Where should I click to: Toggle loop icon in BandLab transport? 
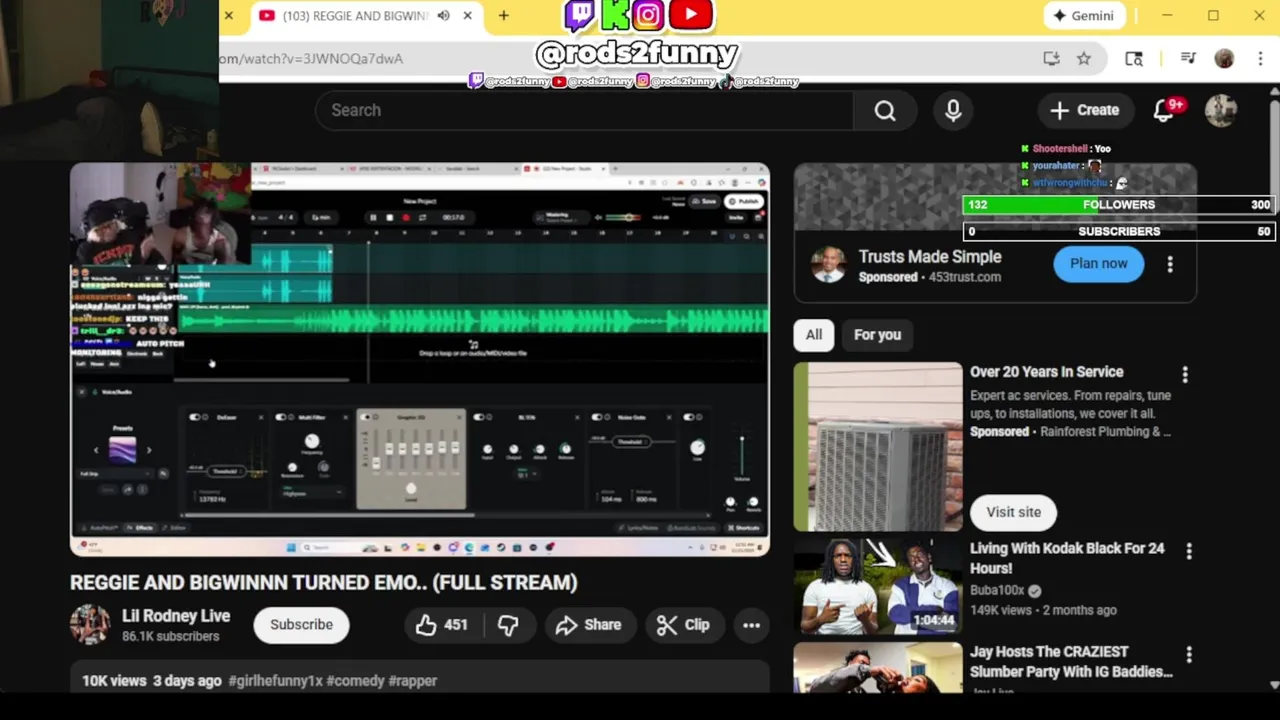pos(421,217)
